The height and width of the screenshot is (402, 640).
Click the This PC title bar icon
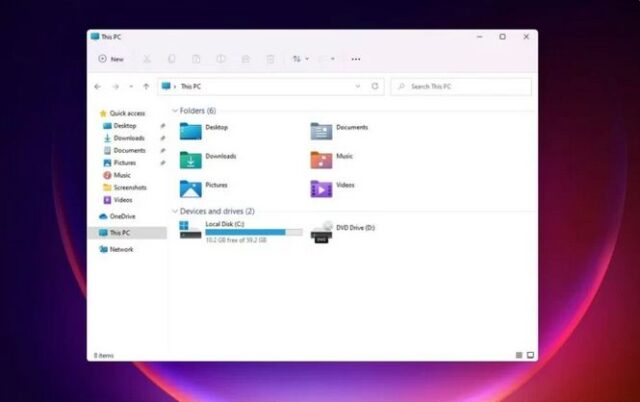95,37
